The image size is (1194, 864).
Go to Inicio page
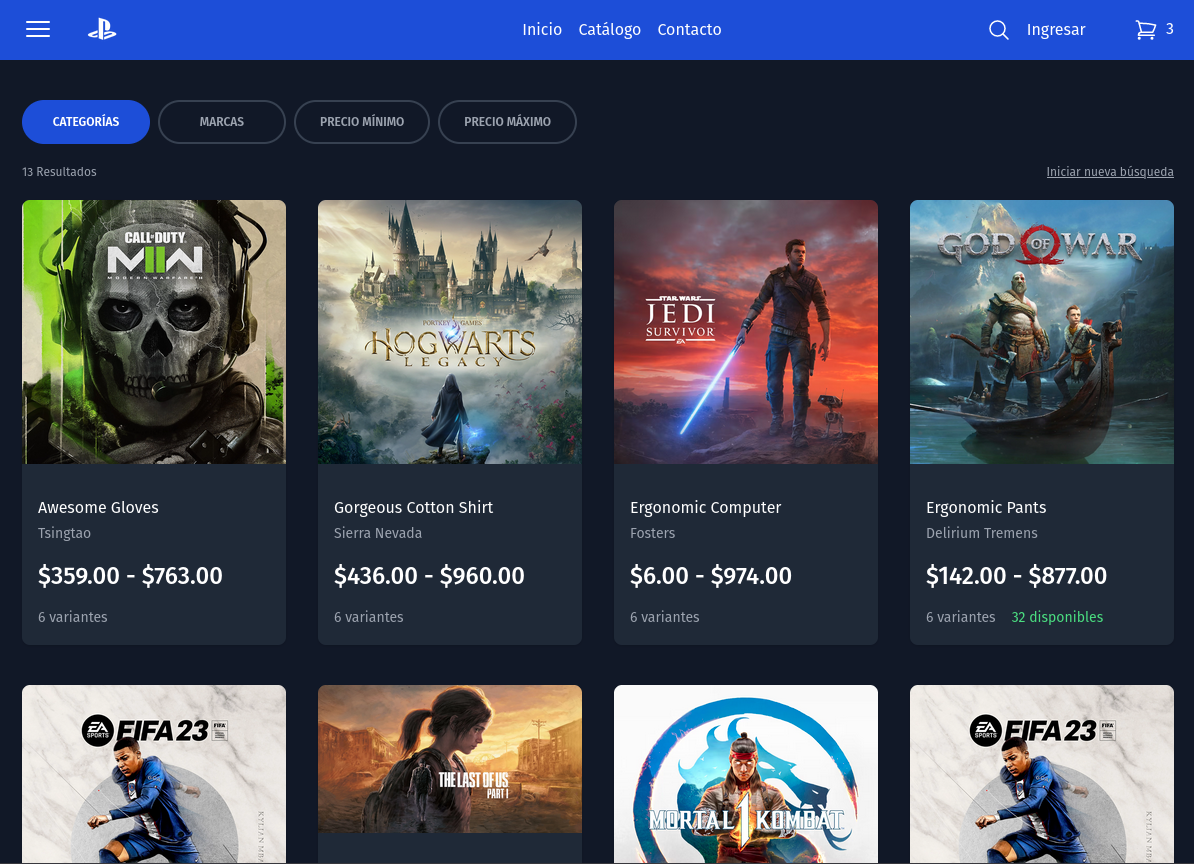(x=542, y=30)
